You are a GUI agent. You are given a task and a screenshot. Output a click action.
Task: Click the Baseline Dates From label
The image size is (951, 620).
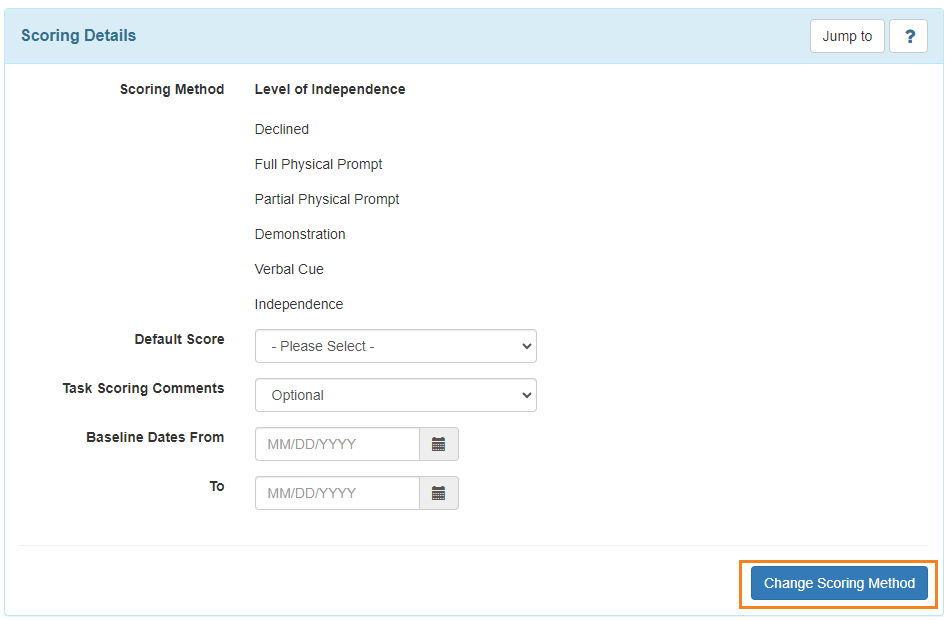(x=155, y=437)
